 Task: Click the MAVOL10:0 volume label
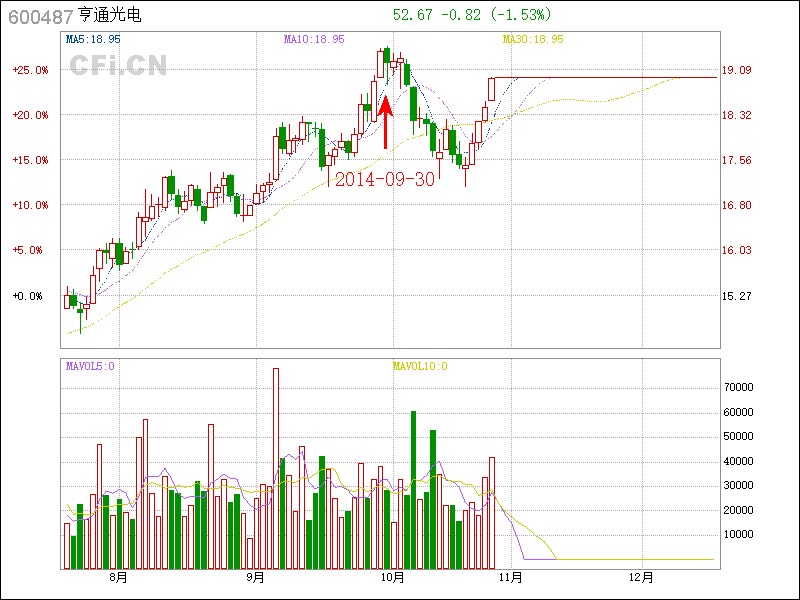(420, 366)
